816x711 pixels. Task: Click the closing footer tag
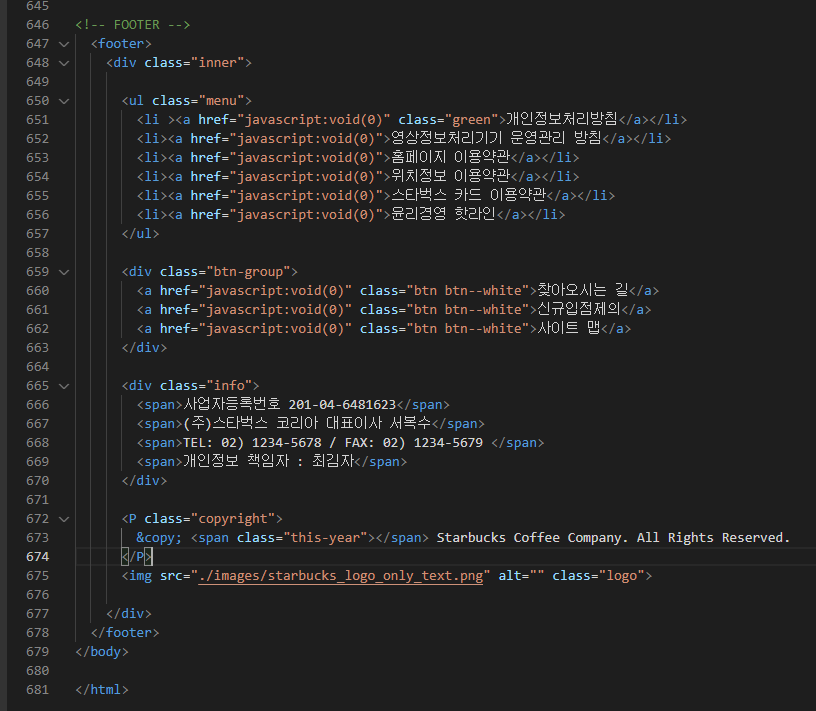[125, 633]
